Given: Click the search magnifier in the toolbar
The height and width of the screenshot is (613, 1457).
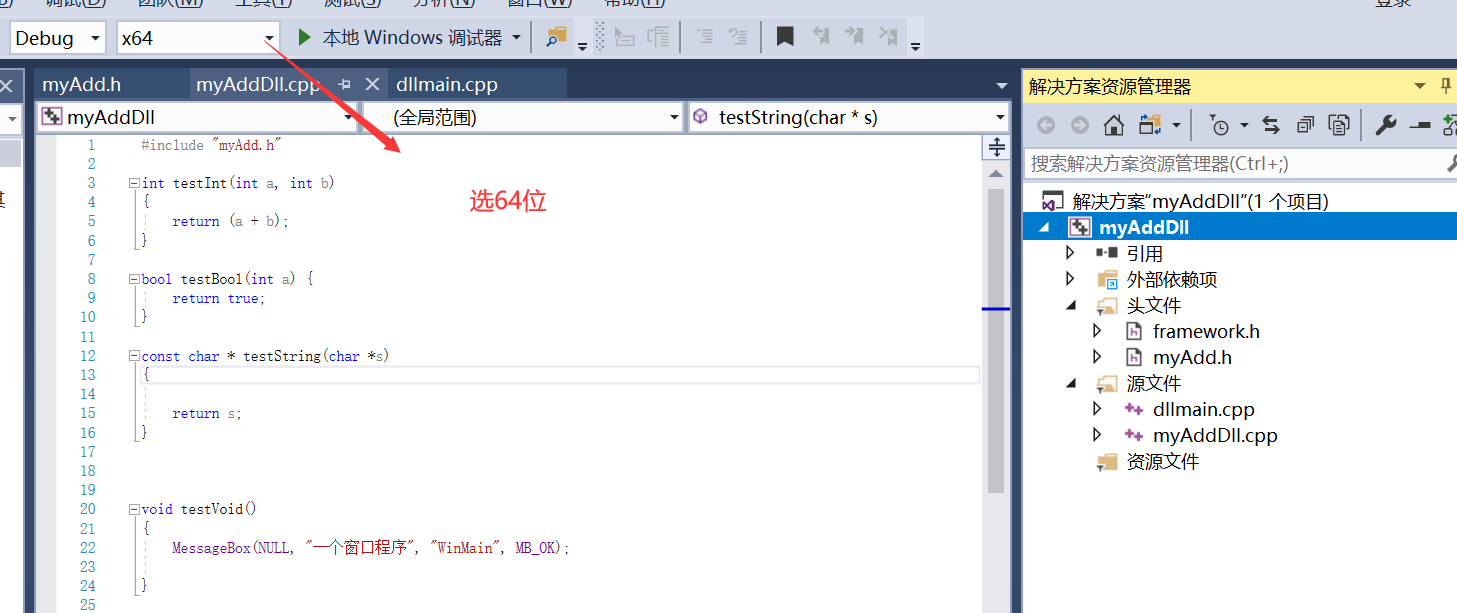Looking at the screenshot, I should 555,36.
